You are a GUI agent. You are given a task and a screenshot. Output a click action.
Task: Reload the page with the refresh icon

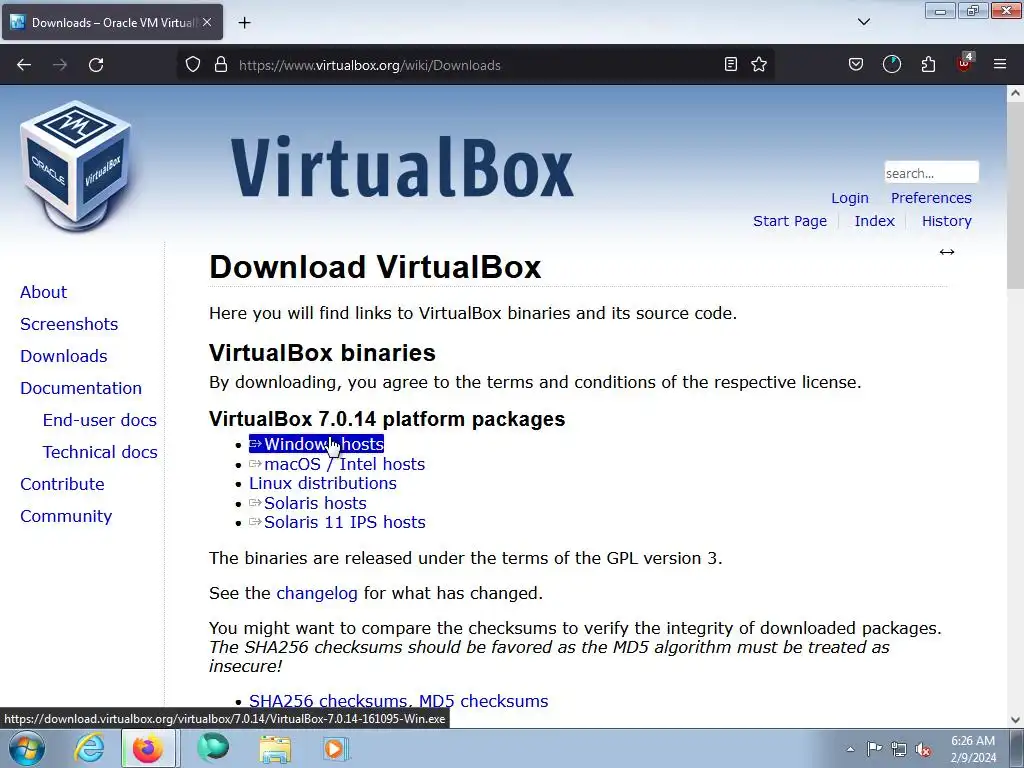96,65
